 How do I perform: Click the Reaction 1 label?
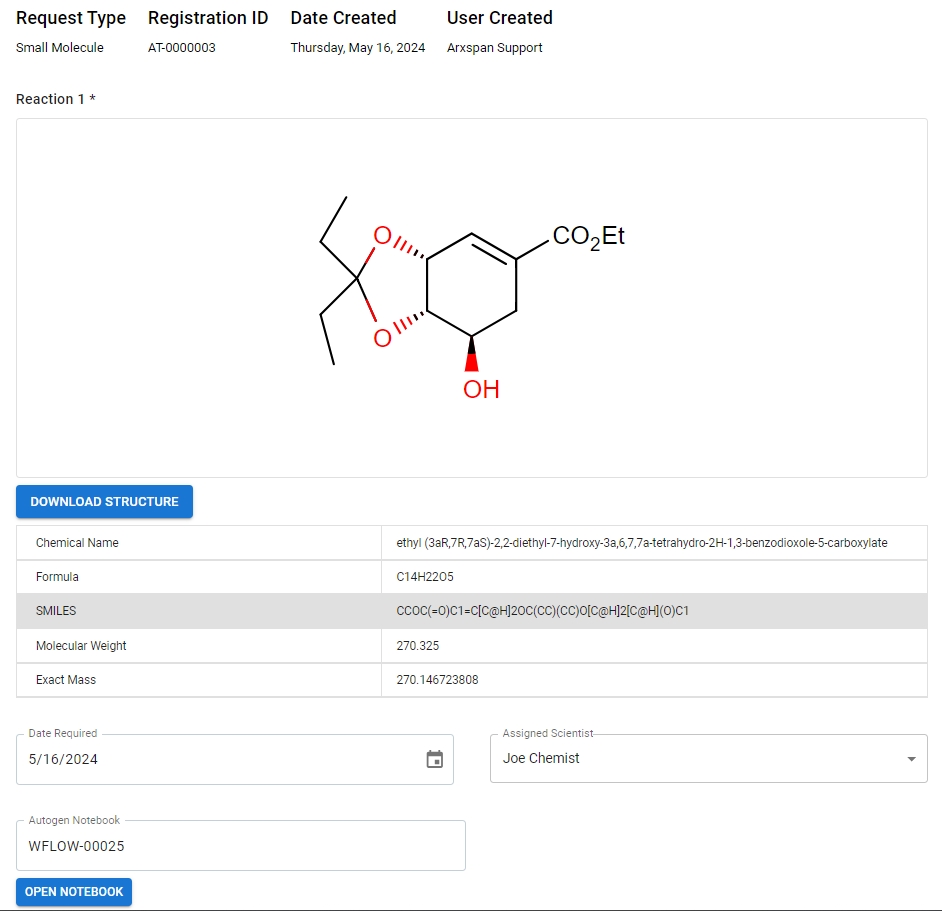[55, 99]
